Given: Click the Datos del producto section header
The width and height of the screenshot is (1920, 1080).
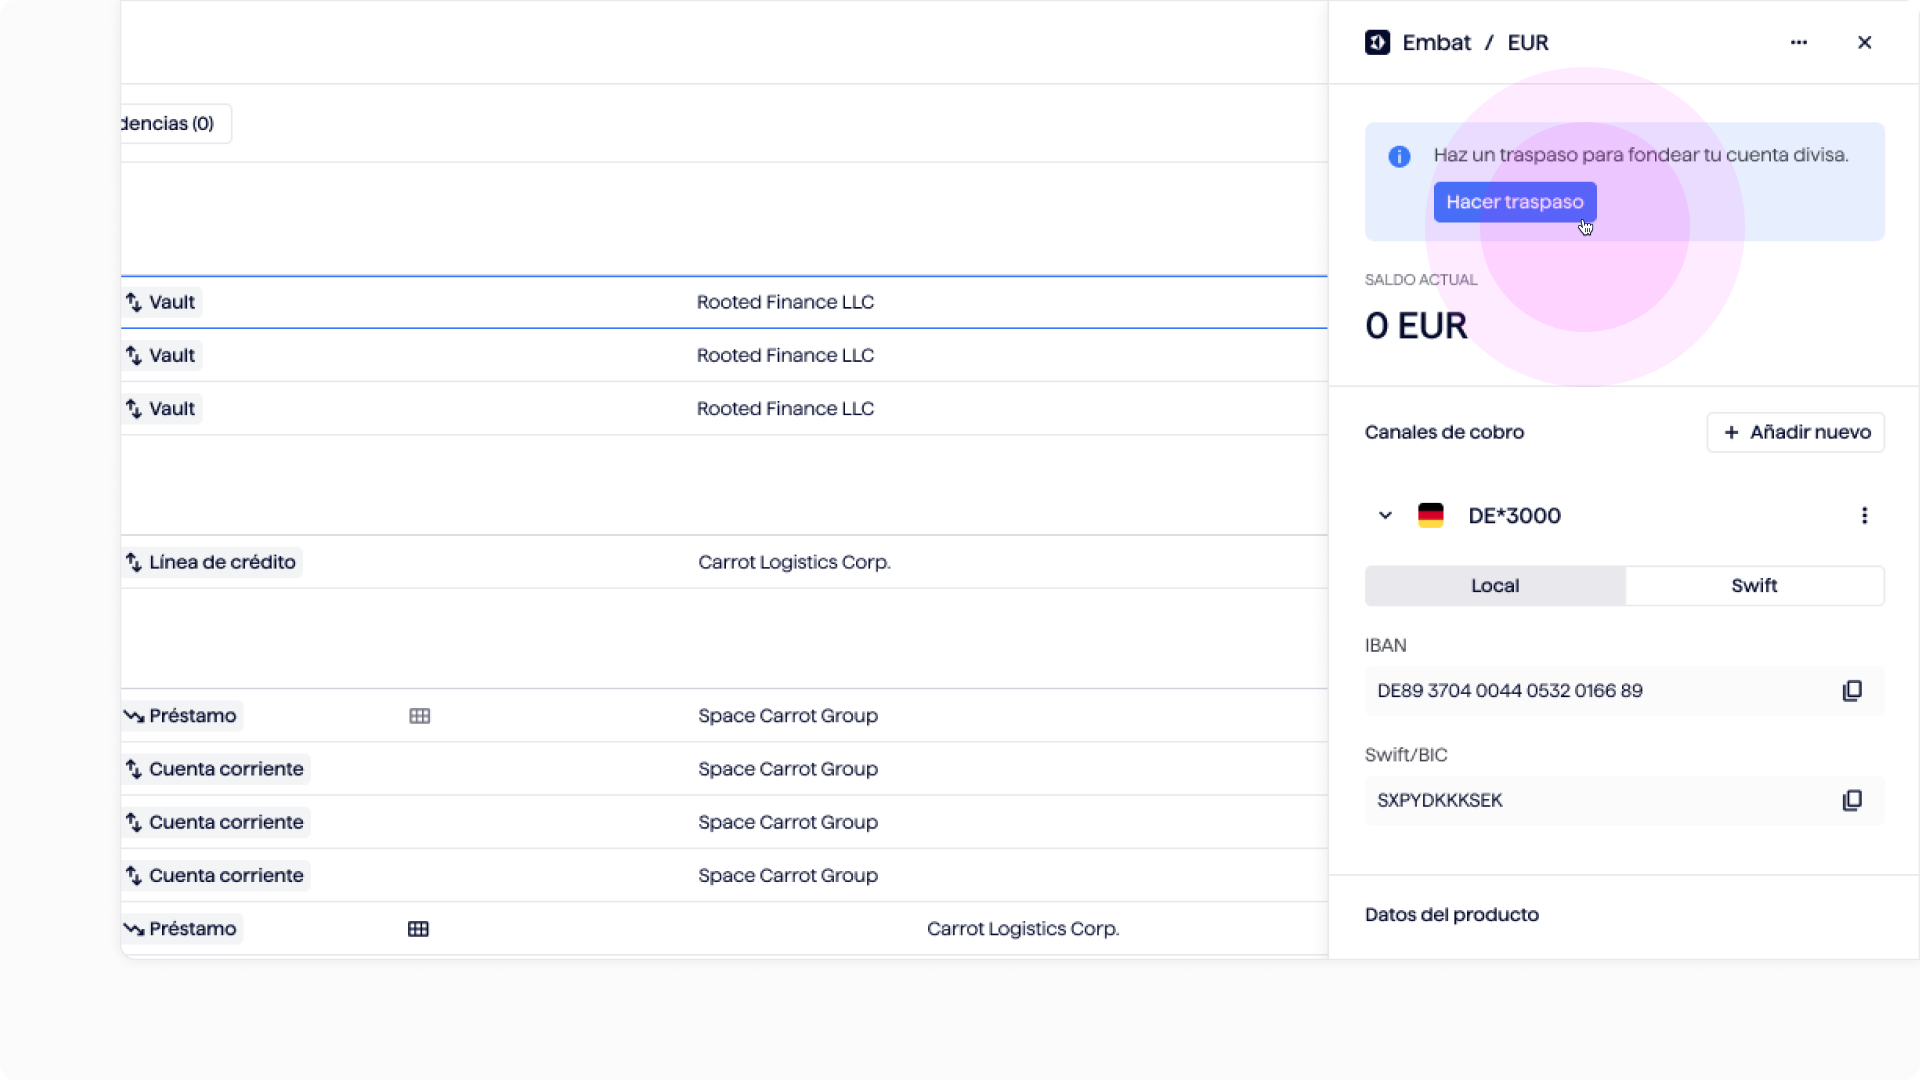Looking at the screenshot, I should tap(1451, 915).
